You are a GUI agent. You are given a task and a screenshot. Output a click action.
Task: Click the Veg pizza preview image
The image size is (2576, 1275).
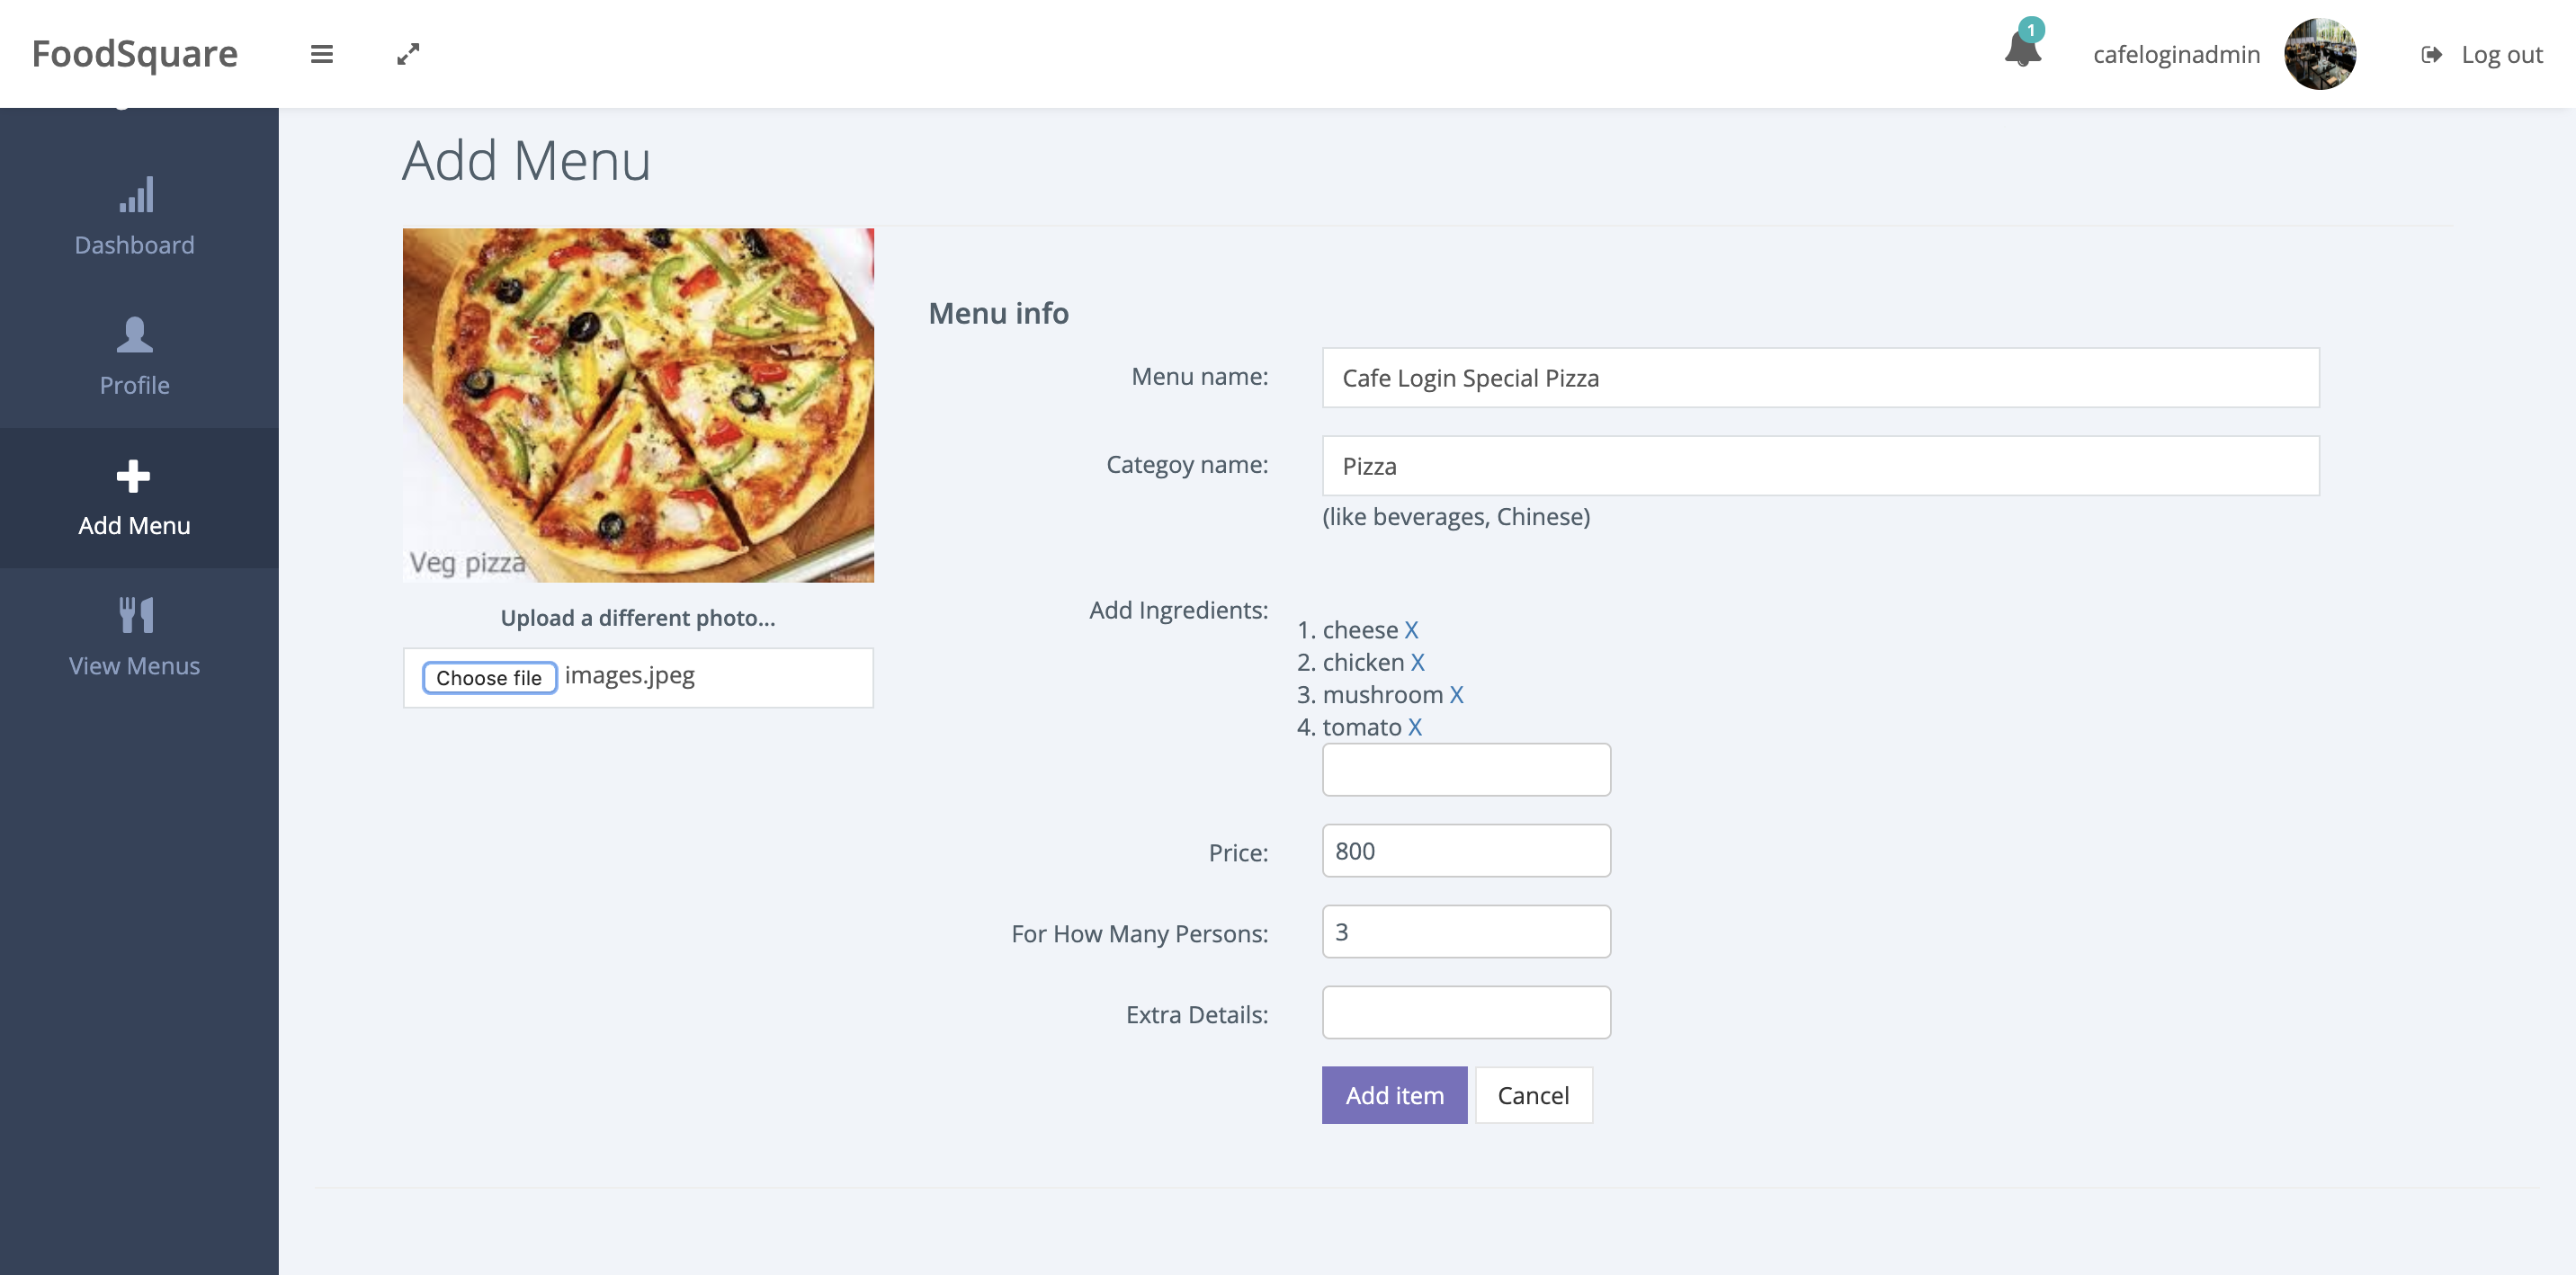[638, 405]
